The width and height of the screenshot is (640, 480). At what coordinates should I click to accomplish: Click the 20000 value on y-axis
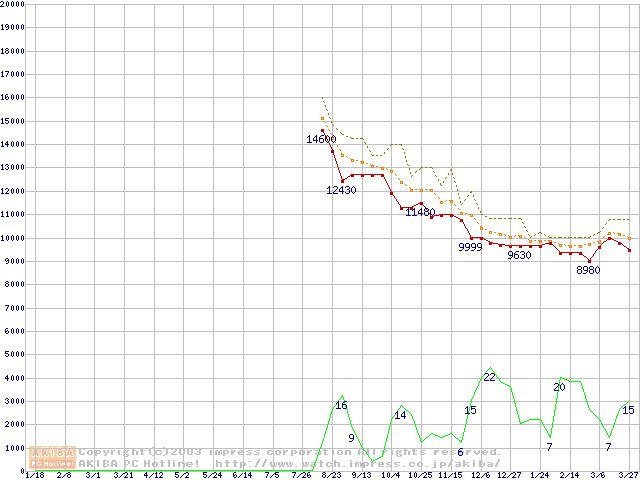click(x=12, y=4)
